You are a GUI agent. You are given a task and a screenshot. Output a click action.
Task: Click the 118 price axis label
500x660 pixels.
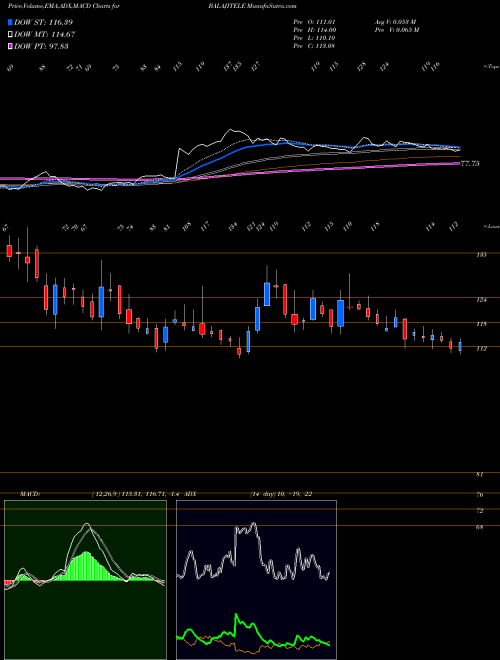click(482, 324)
